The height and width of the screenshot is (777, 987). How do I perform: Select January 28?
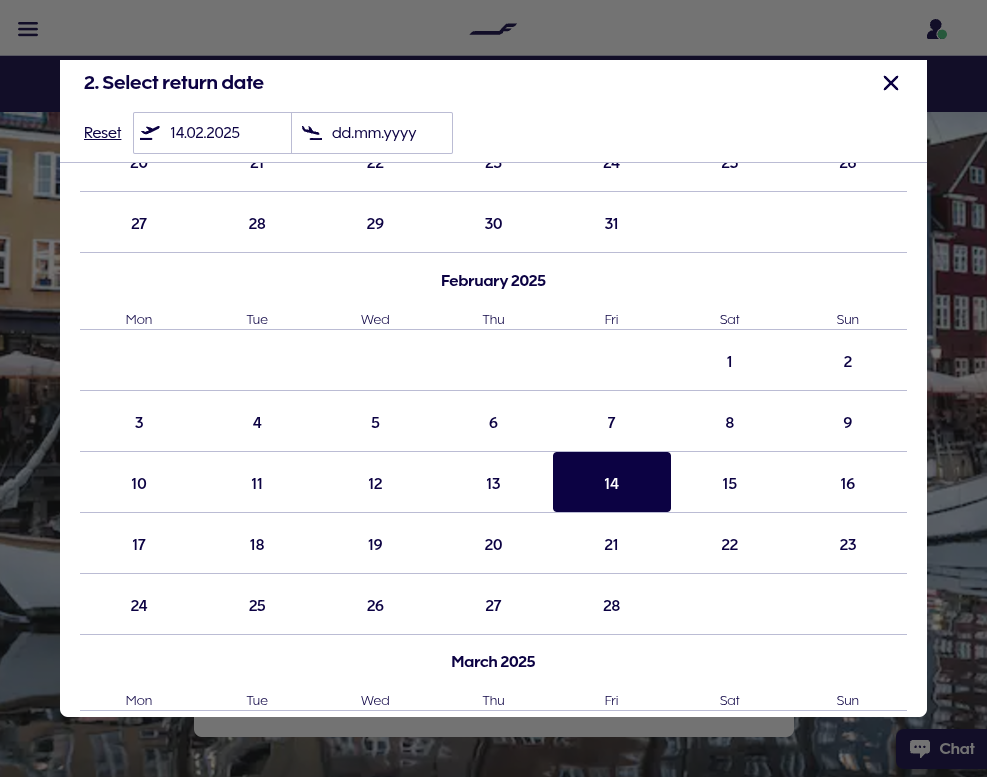coord(257,224)
